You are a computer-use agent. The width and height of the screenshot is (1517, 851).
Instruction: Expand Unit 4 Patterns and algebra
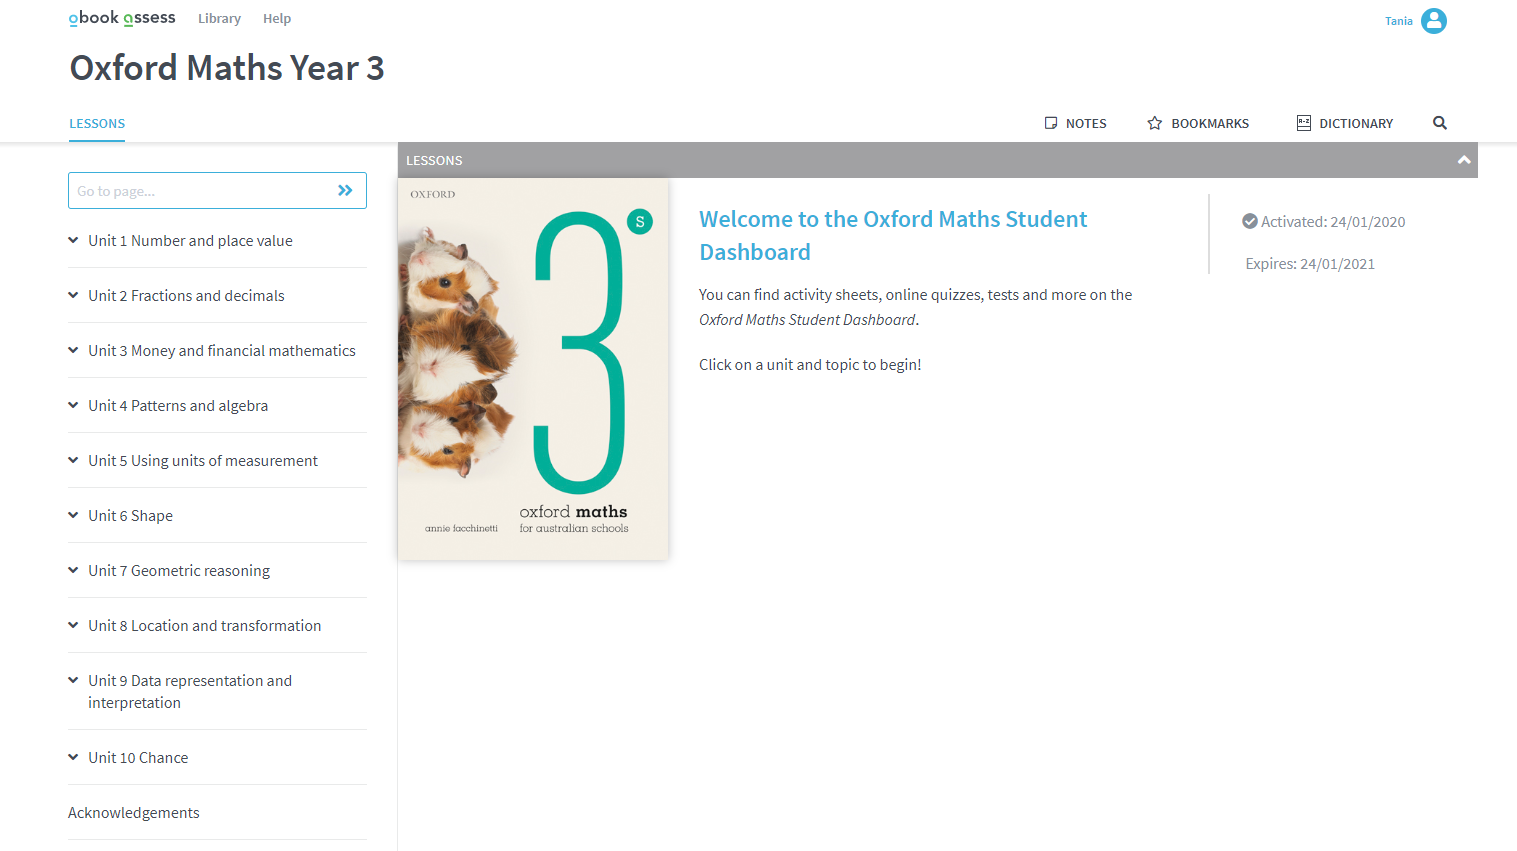pos(178,405)
